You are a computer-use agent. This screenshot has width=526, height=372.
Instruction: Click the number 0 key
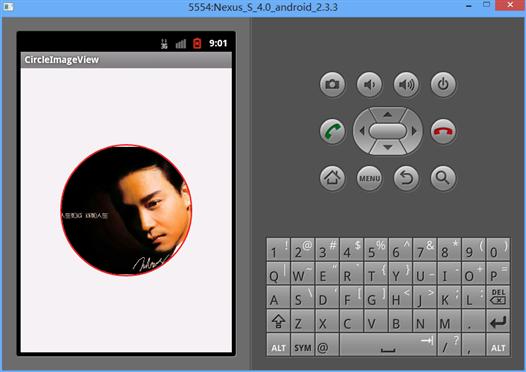498,249
